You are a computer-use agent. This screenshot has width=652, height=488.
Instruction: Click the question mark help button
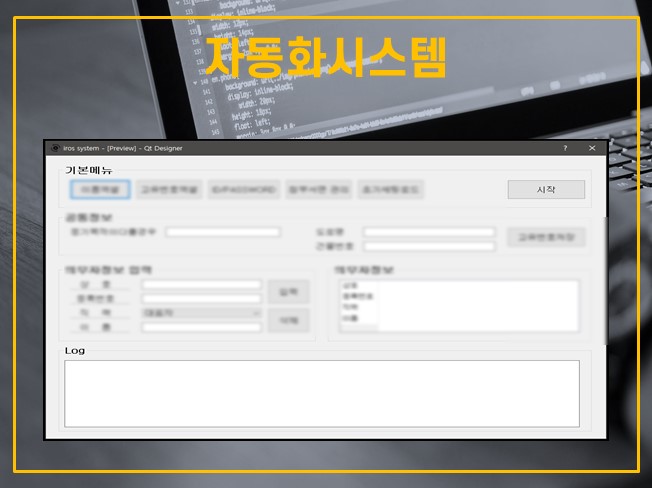565,148
